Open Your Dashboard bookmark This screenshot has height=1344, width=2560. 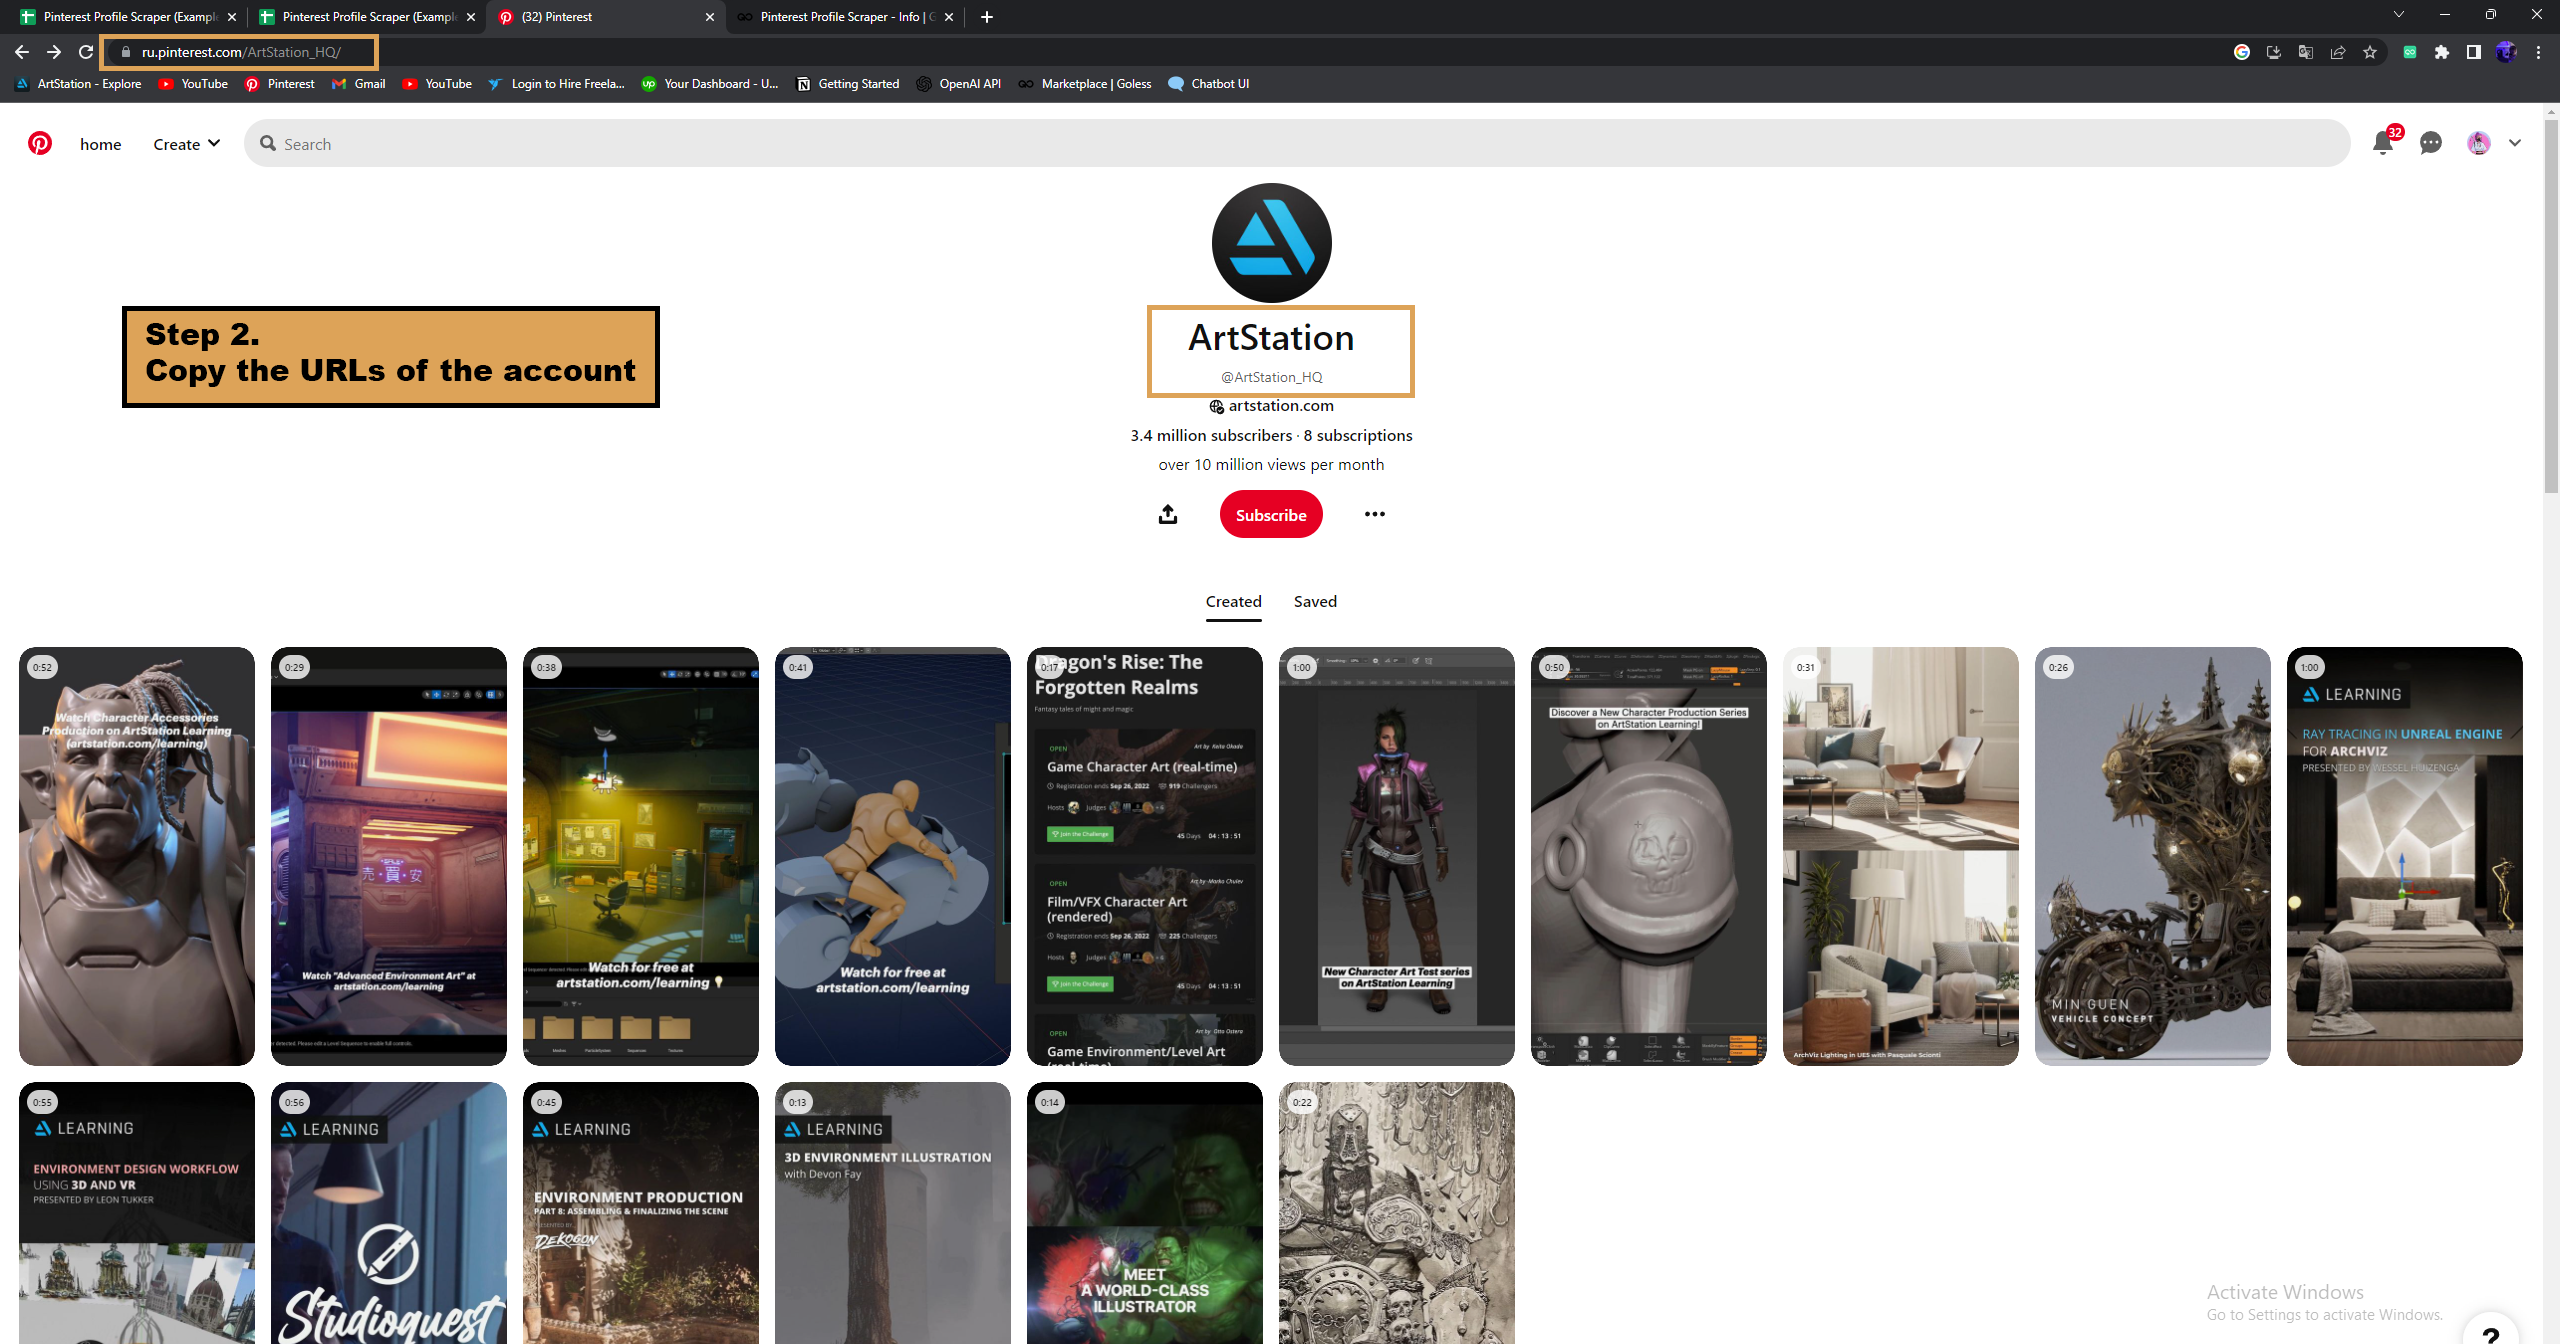(x=710, y=84)
